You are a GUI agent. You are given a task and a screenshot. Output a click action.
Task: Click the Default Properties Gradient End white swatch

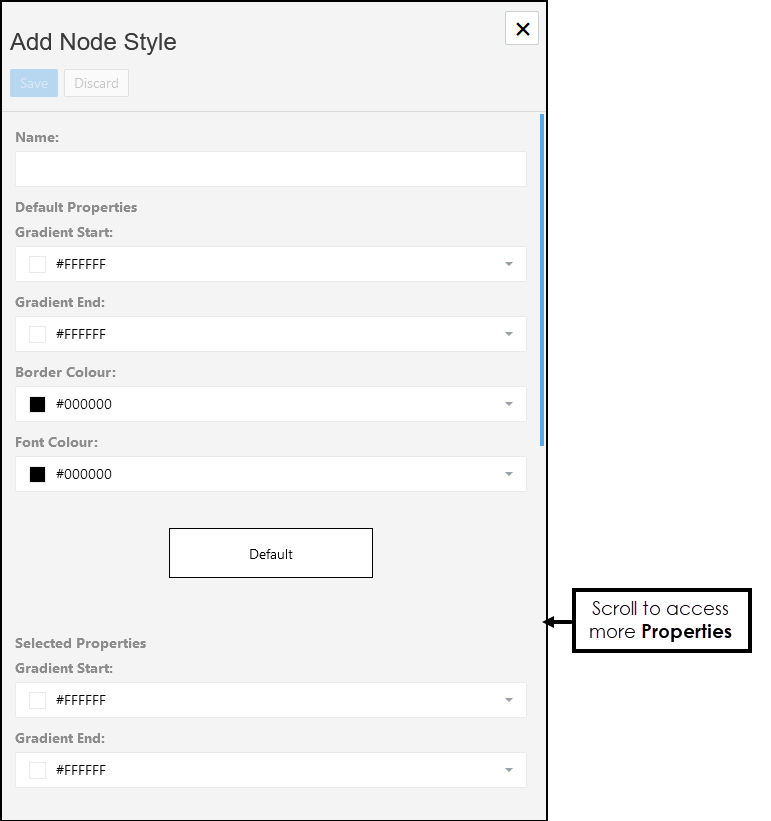pyautogui.click(x=38, y=334)
